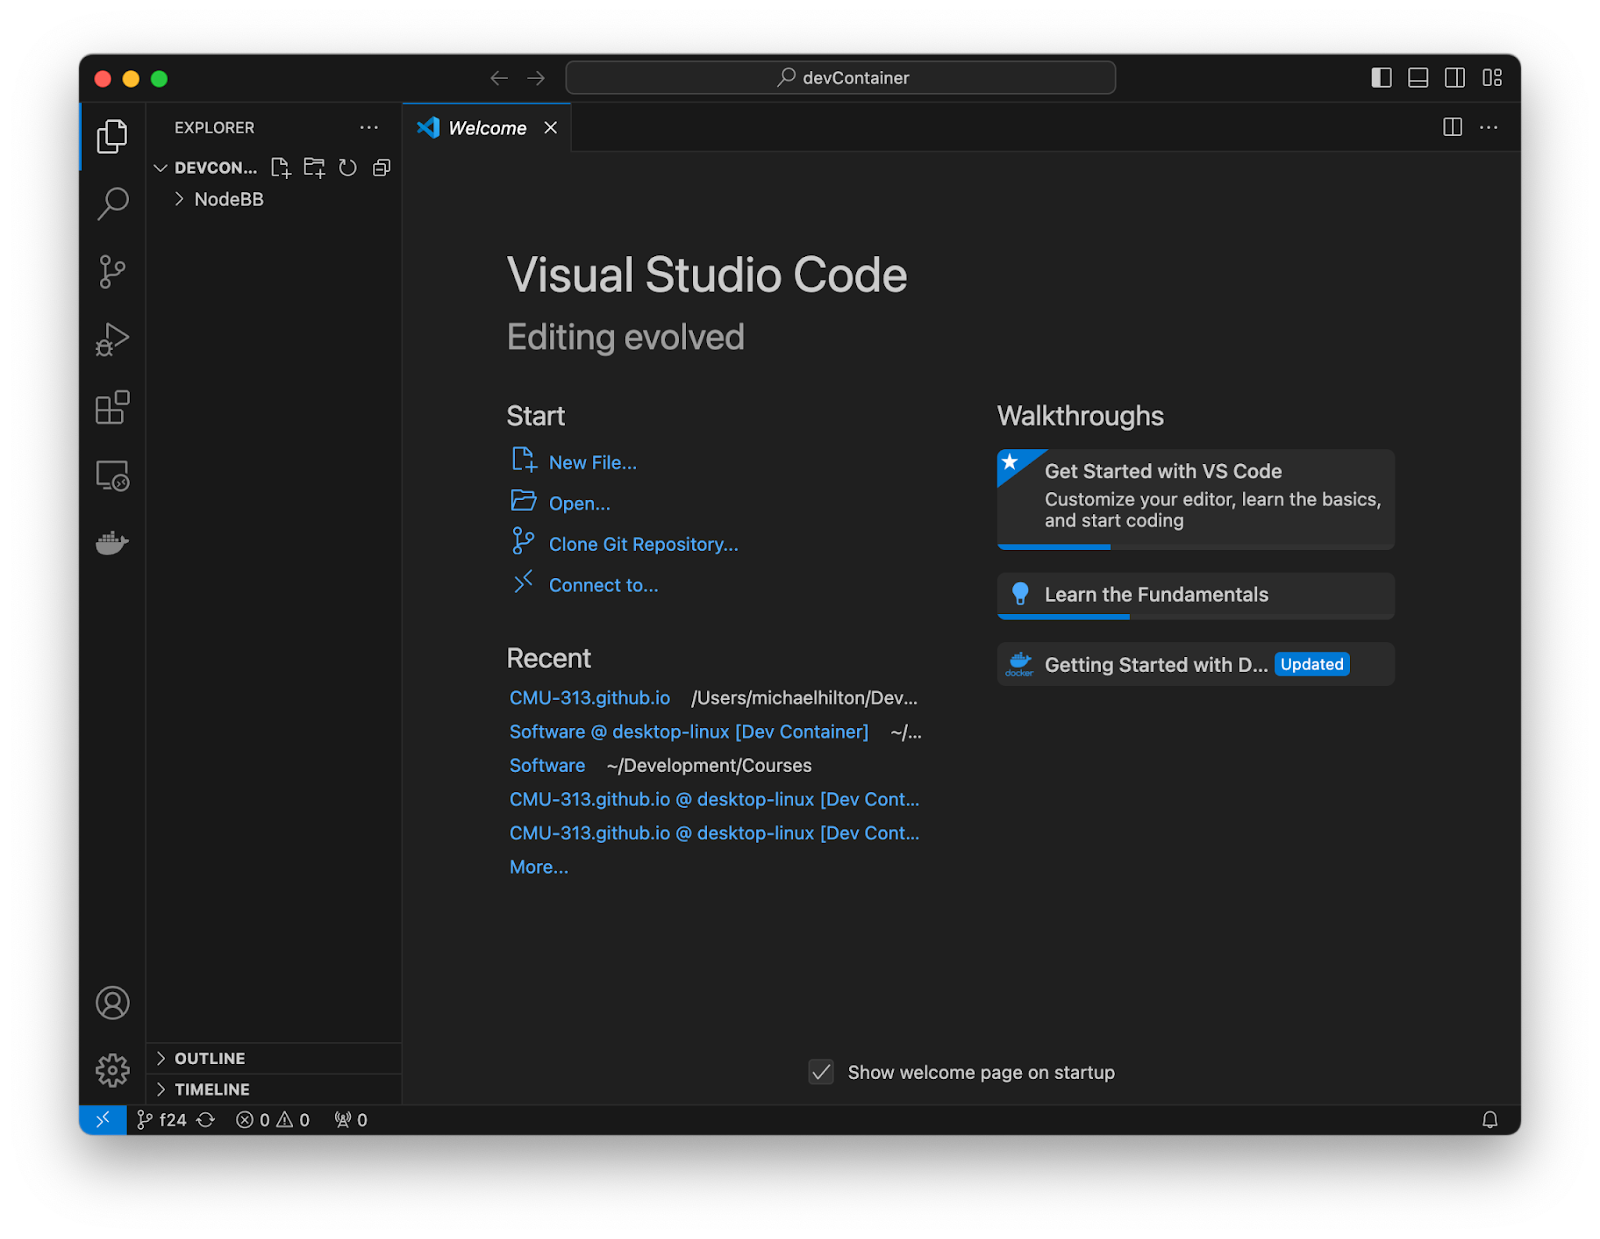
Task: Toggle the primary side bar visibility
Action: point(1381,78)
